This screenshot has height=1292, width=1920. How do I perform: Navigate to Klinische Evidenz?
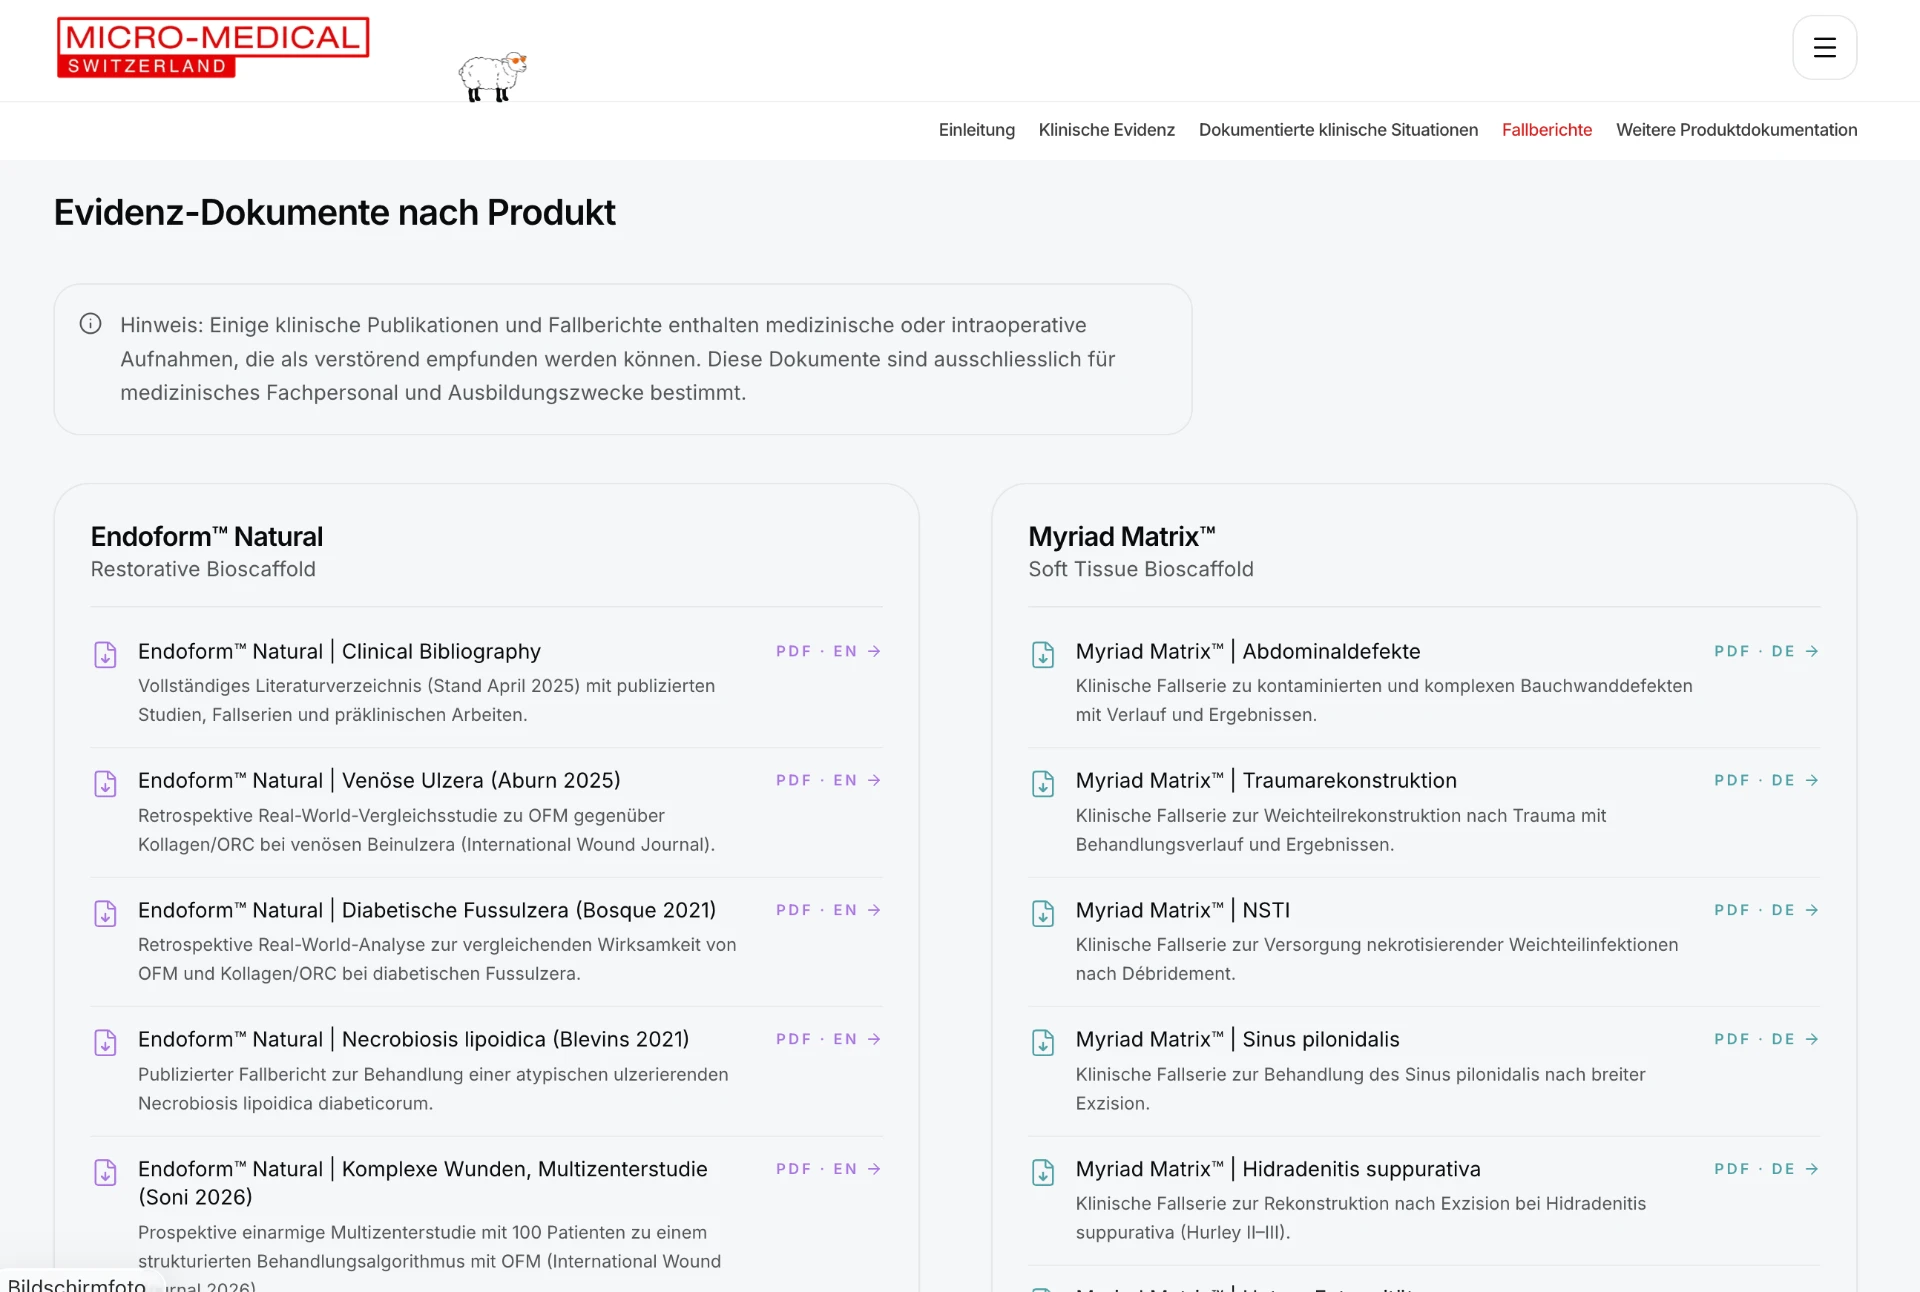pyautogui.click(x=1106, y=130)
